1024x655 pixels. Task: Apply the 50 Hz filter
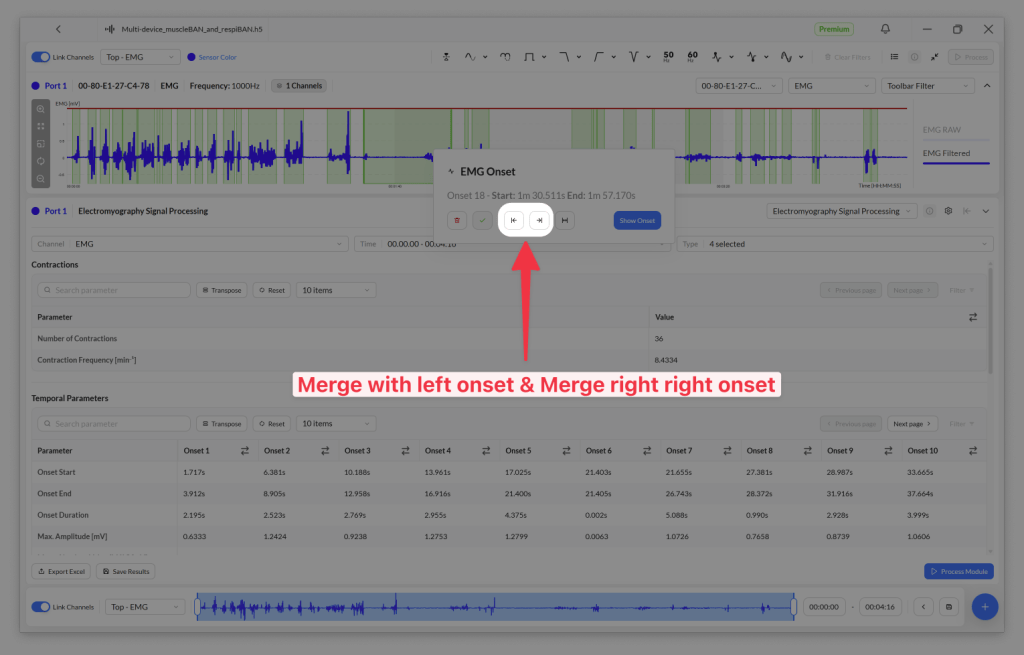pyautogui.click(x=668, y=57)
